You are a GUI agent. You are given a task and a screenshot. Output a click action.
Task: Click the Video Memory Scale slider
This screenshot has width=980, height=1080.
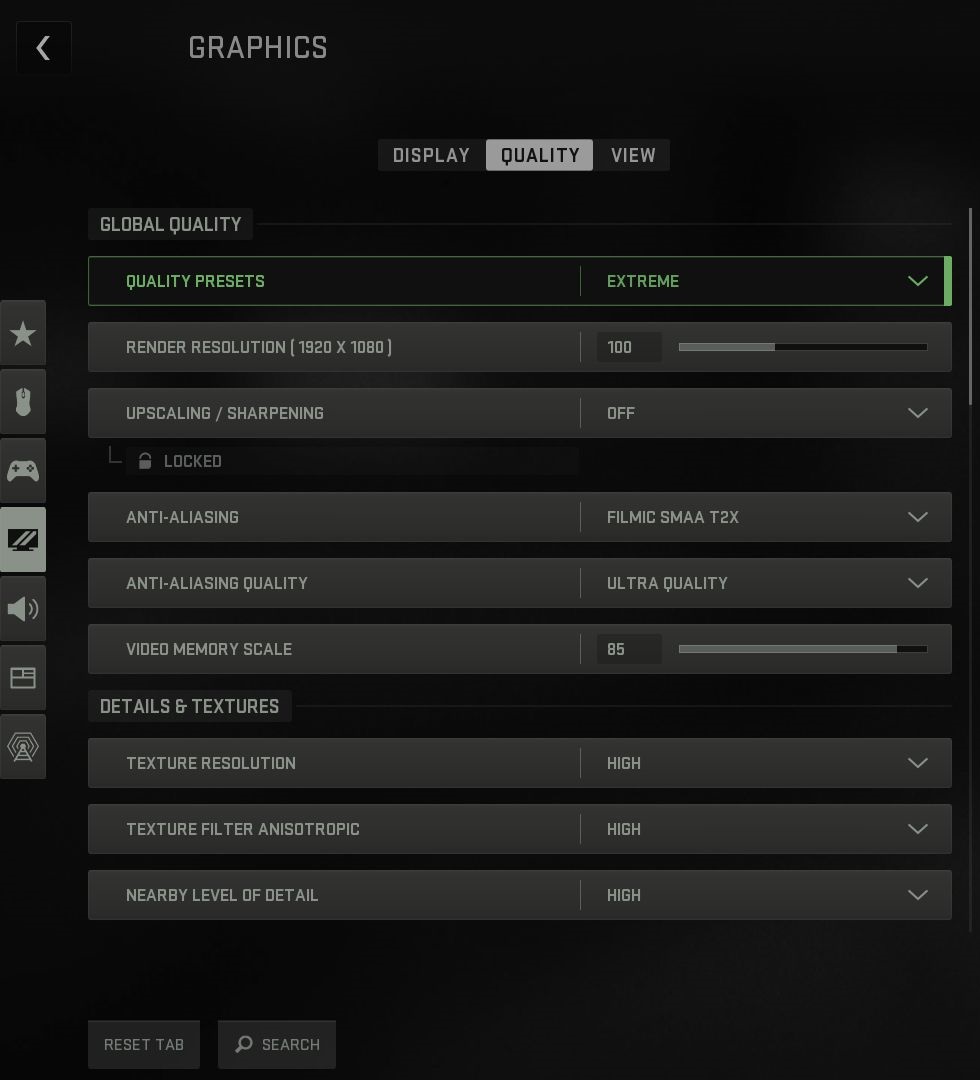pos(803,649)
